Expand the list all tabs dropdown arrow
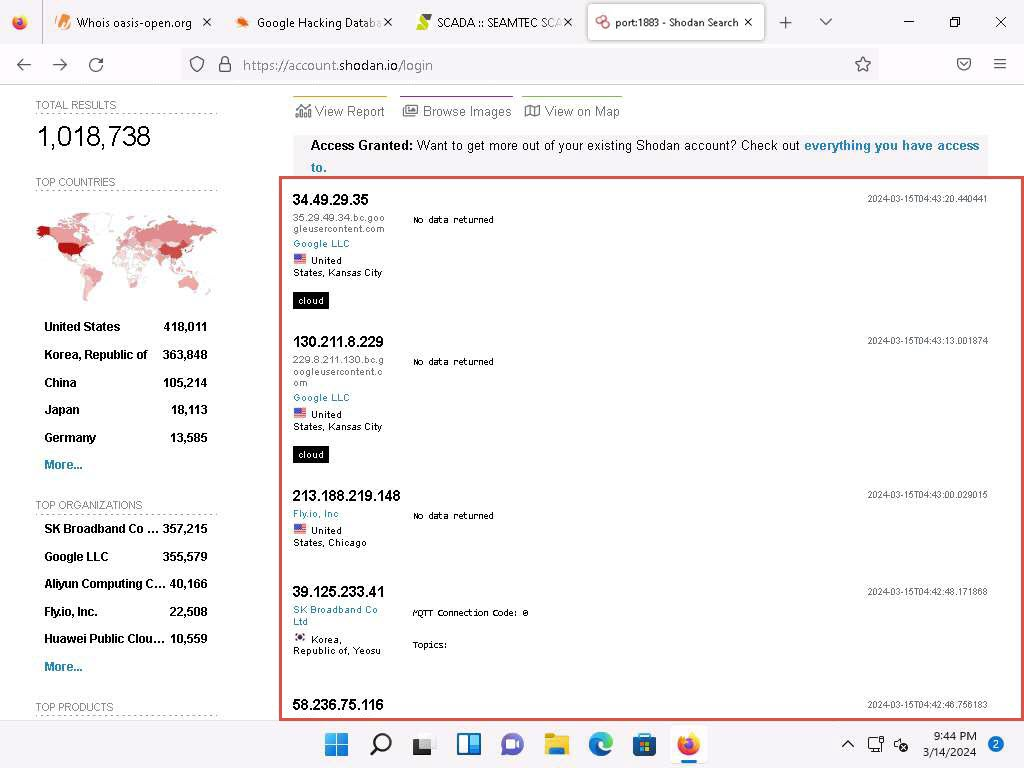This screenshot has height=768, width=1024. 825,22
